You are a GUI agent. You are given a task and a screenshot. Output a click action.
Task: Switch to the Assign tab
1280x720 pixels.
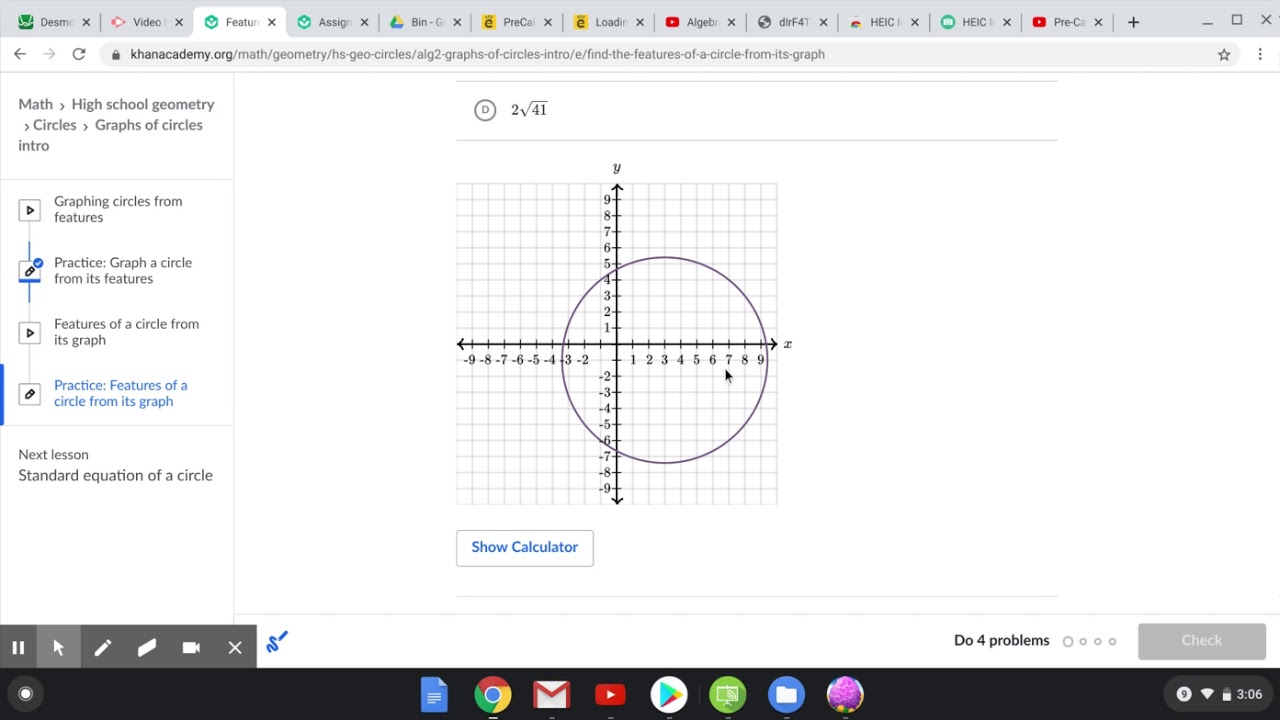(332, 22)
